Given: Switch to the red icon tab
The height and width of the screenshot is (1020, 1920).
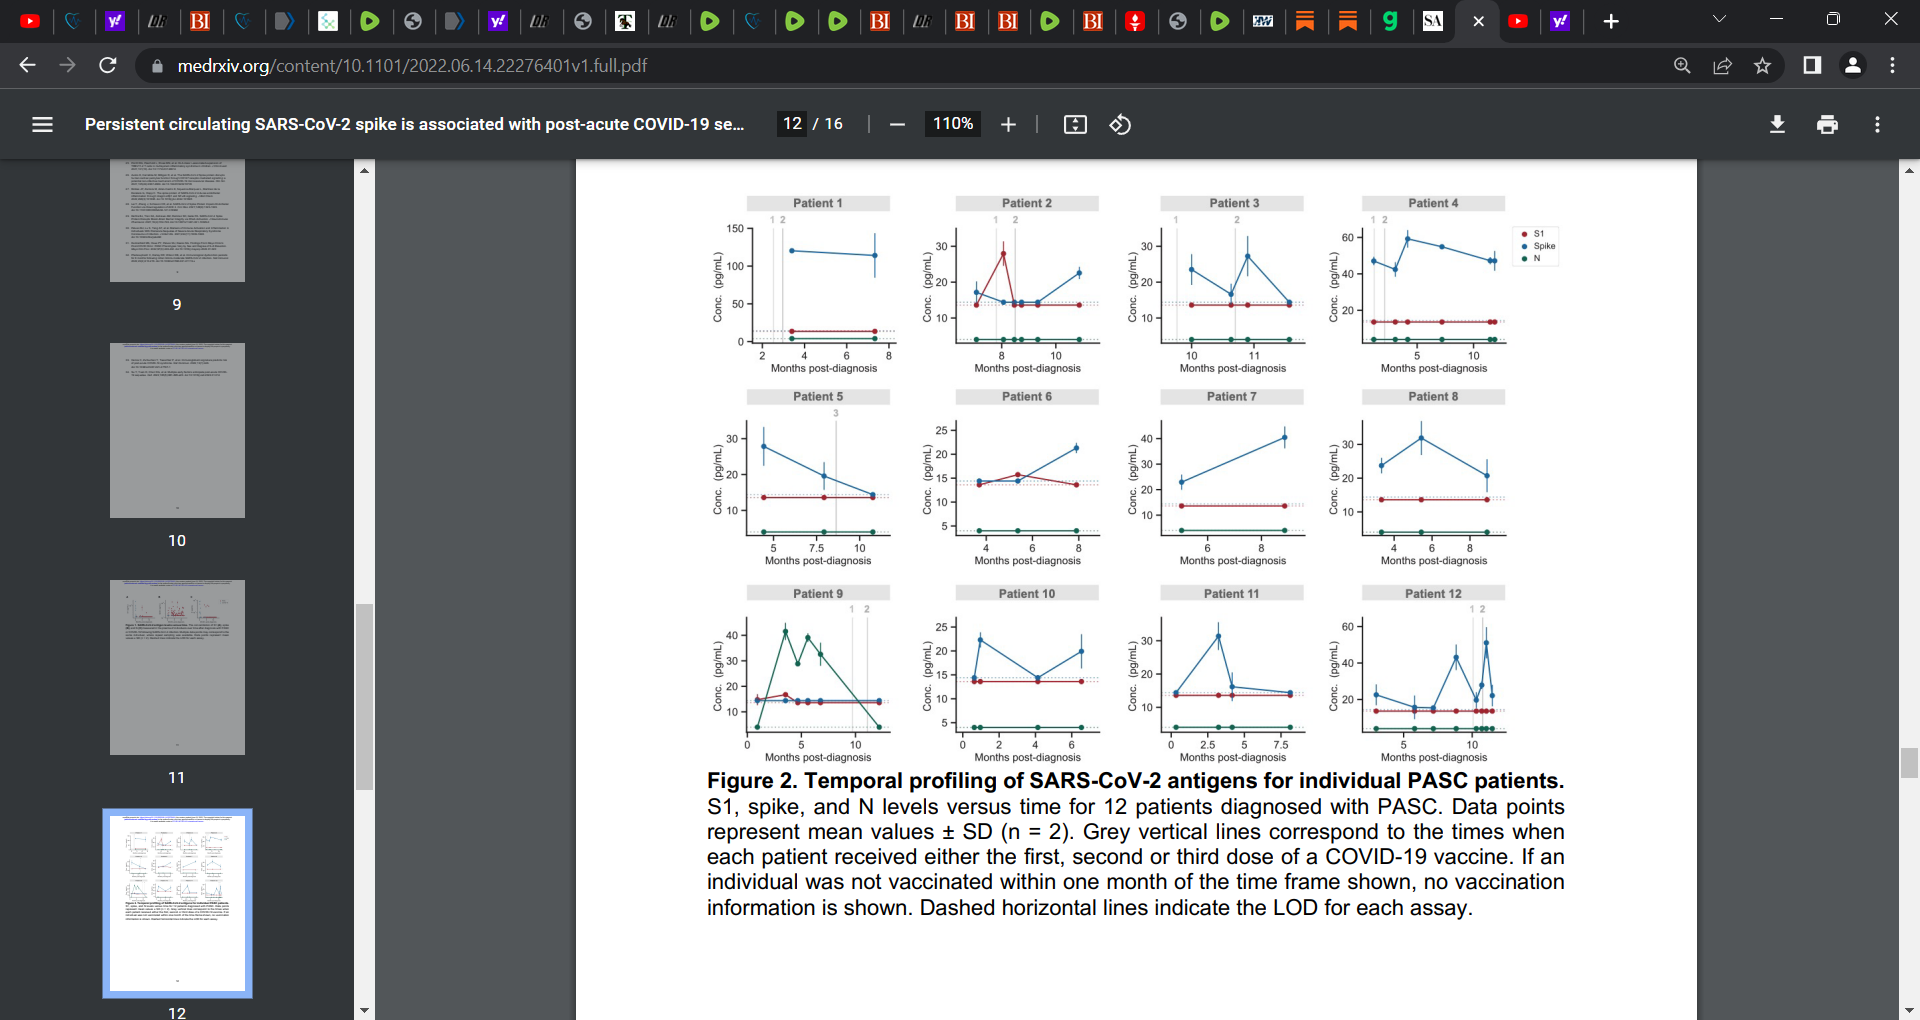Looking at the screenshot, I should tap(1135, 21).
